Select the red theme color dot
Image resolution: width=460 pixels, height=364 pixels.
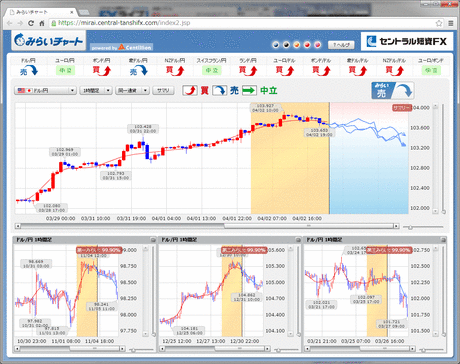307,45
